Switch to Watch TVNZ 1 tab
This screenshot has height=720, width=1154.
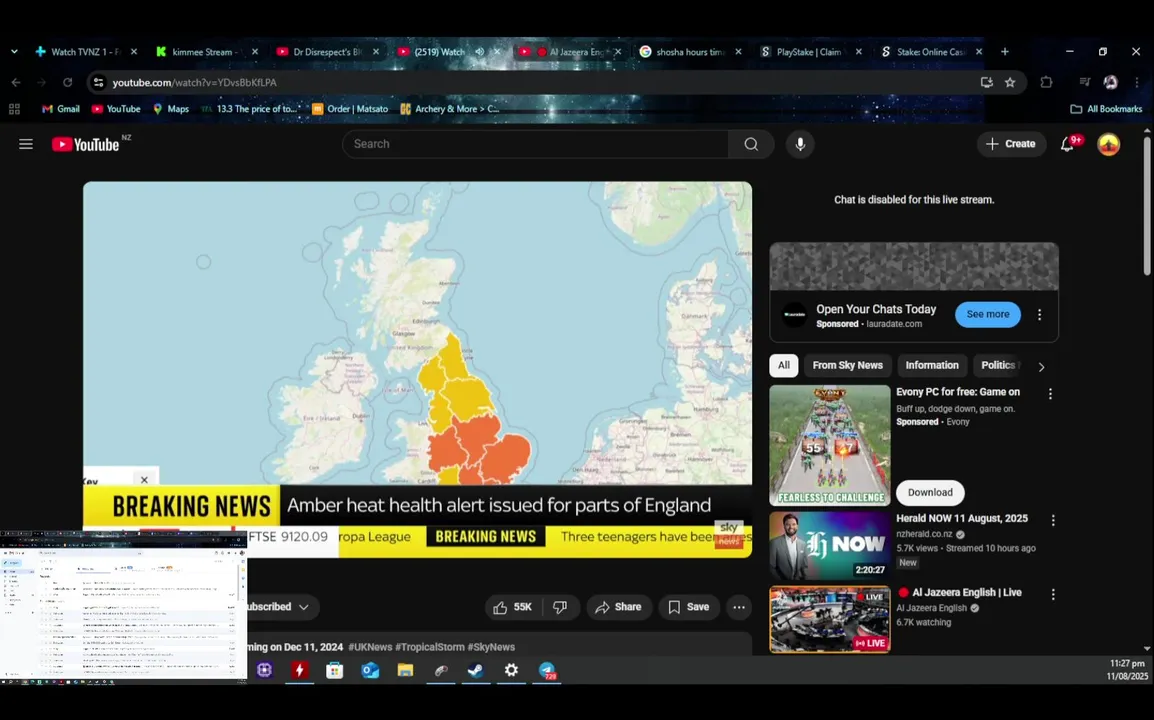(x=86, y=52)
